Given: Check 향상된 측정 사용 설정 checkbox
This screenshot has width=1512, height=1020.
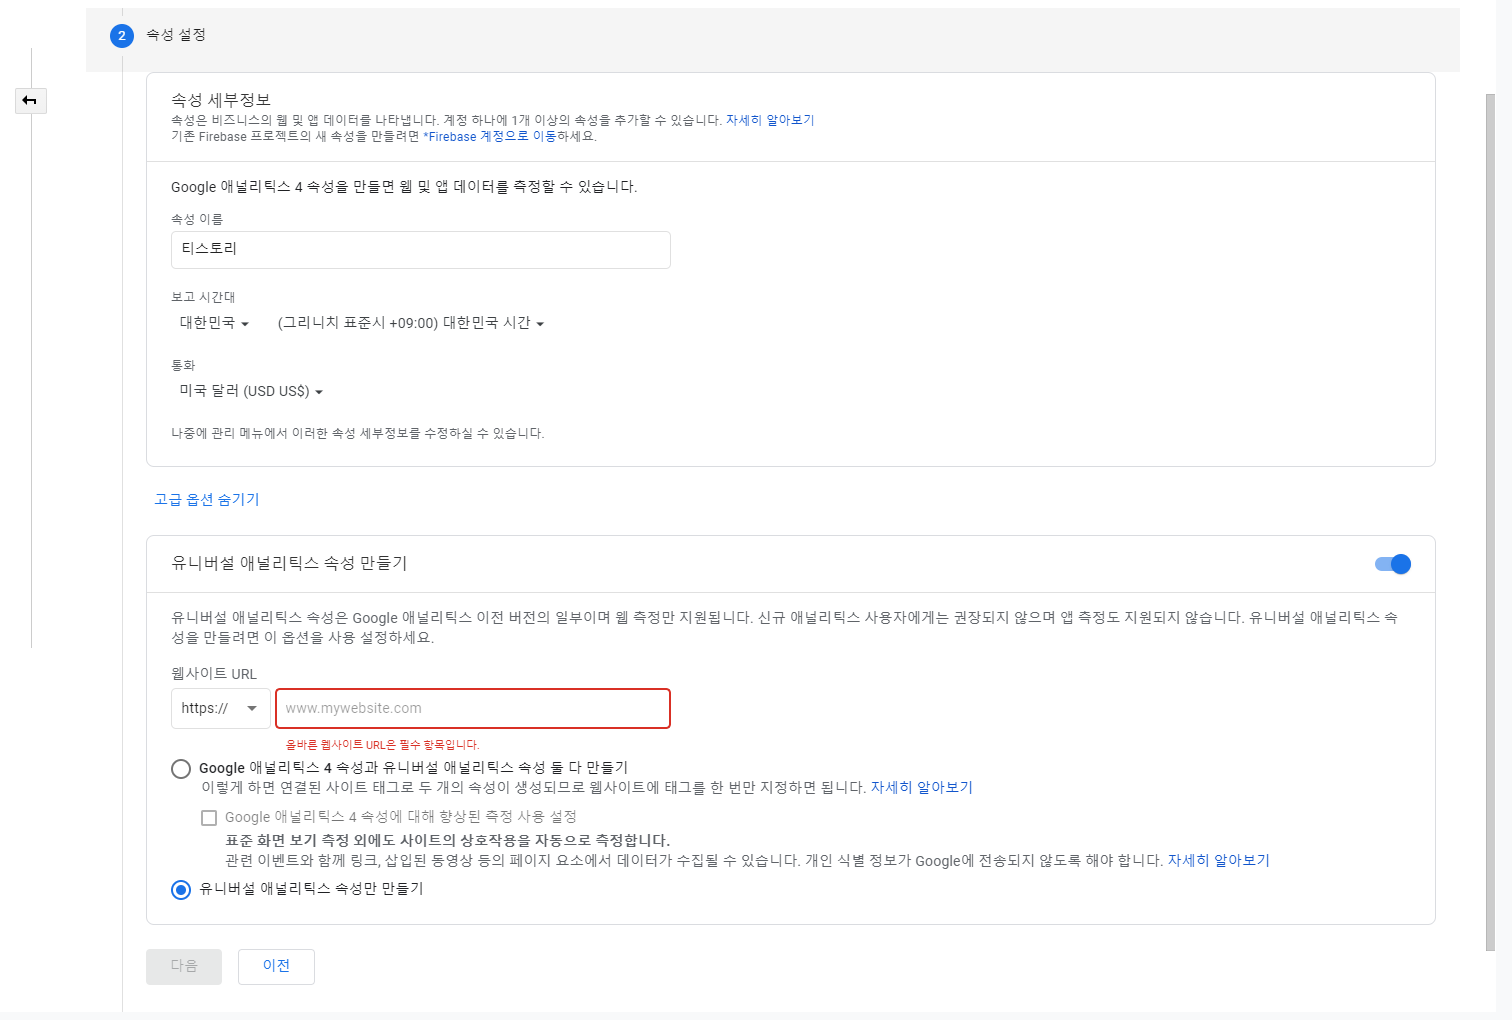Looking at the screenshot, I should pos(209,818).
